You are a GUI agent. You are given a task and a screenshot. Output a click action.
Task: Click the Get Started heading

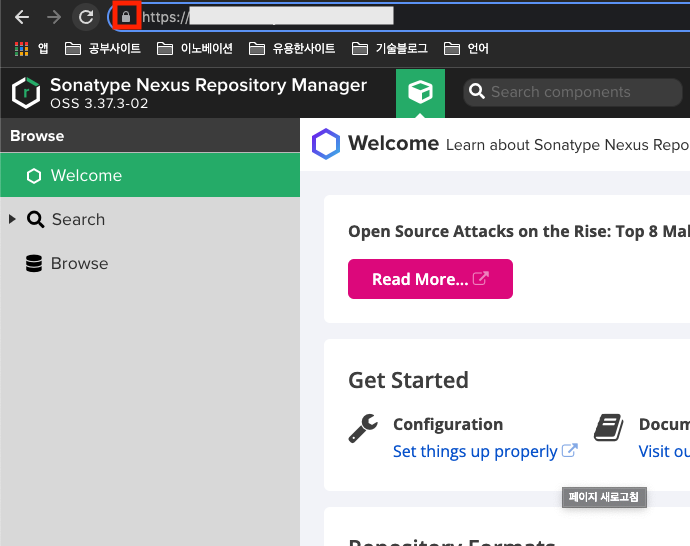click(x=408, y=380)
